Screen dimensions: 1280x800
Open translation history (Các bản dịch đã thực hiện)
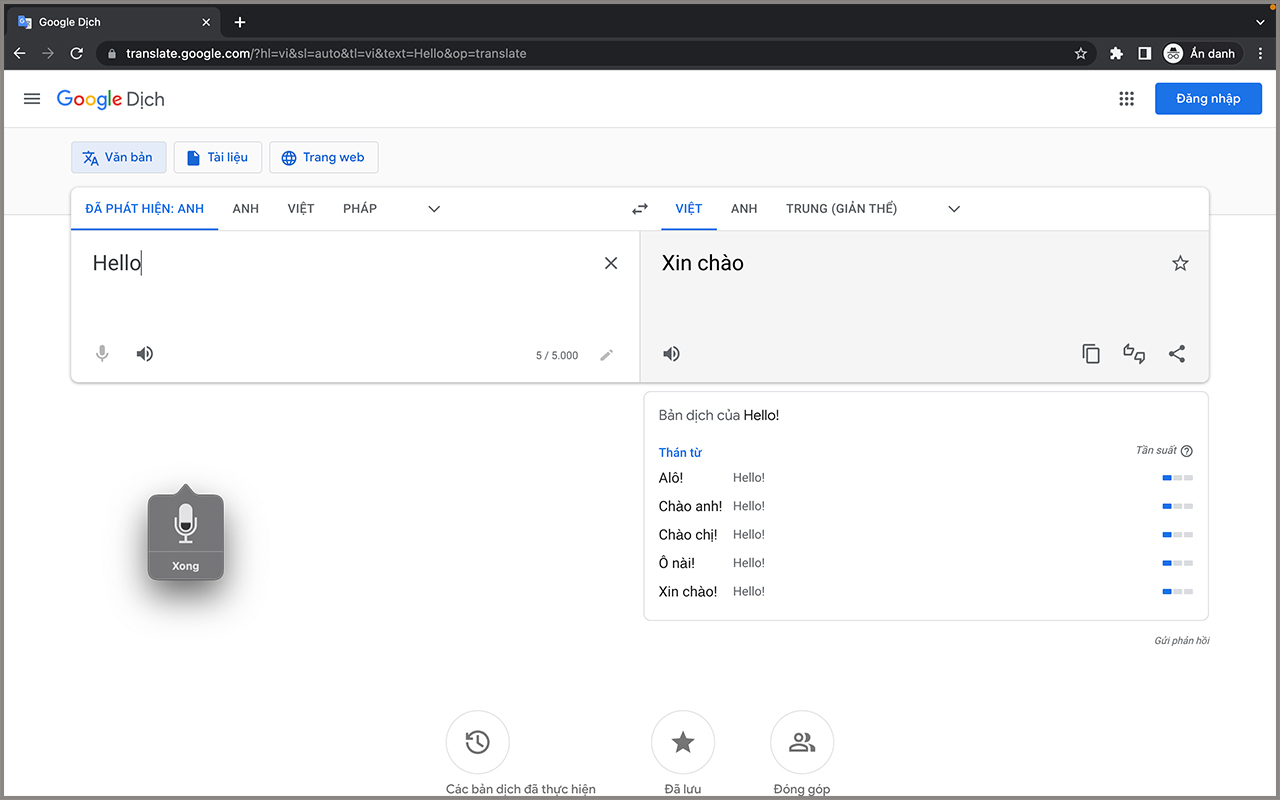click(478, 742)
